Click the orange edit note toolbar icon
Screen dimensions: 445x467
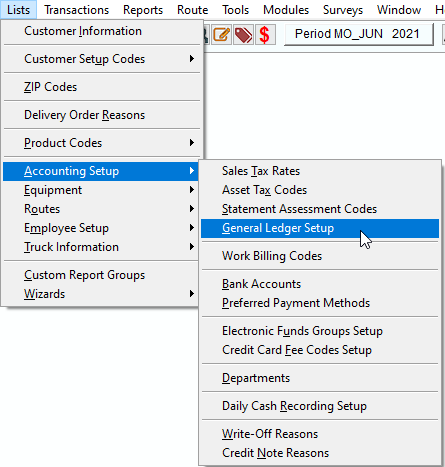[x=222, y=35]
